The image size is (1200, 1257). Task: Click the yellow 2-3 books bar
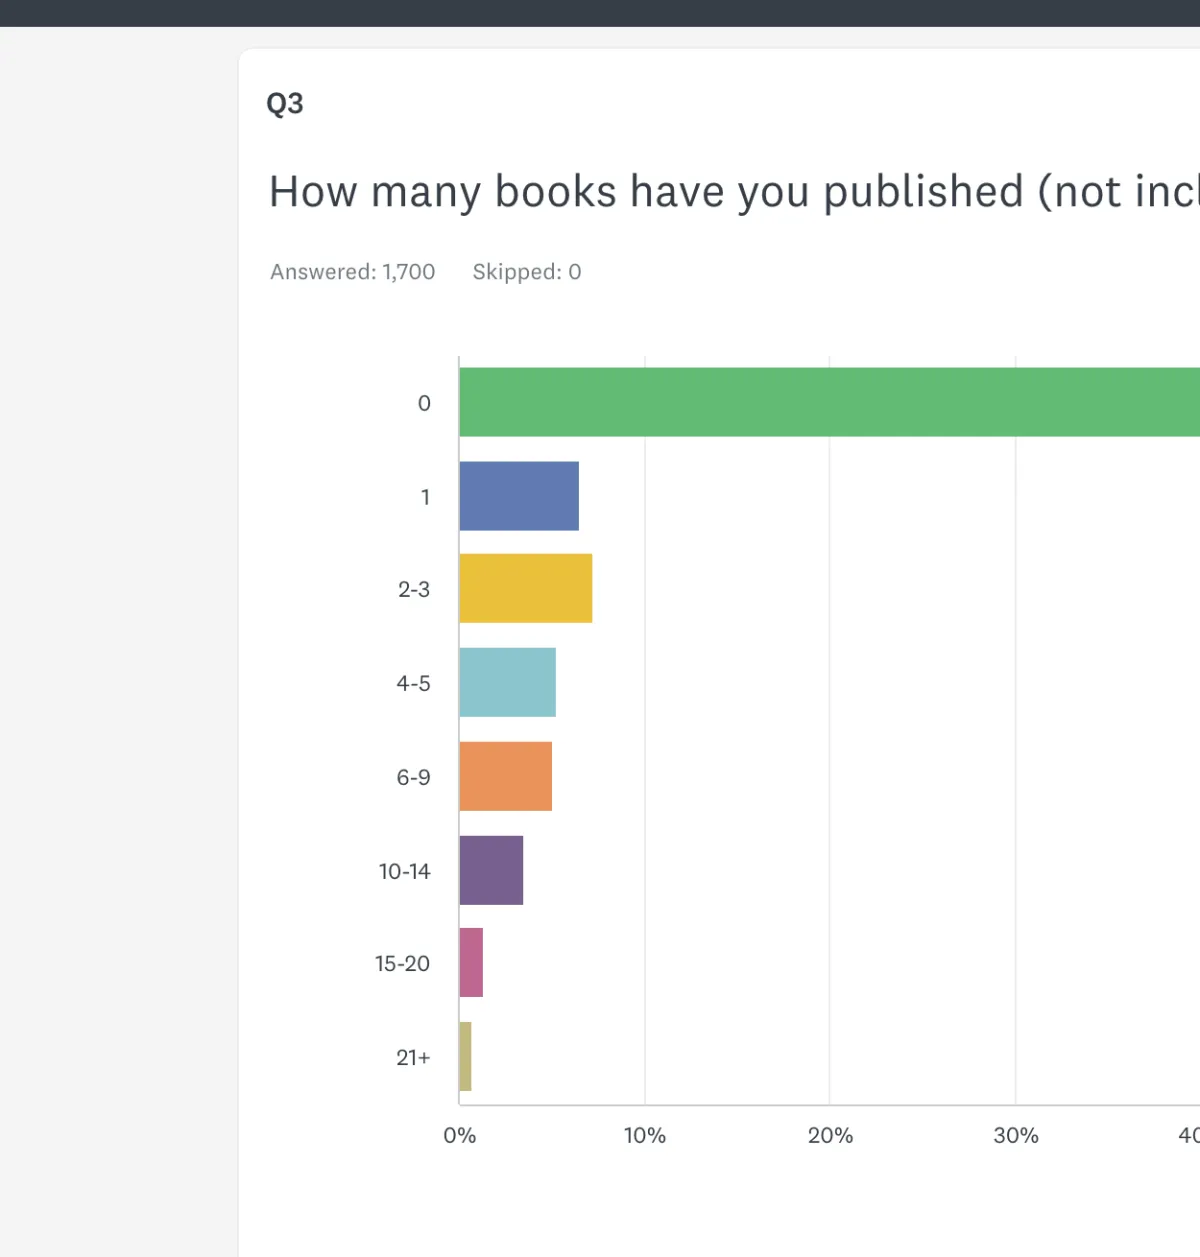(526, 589)
